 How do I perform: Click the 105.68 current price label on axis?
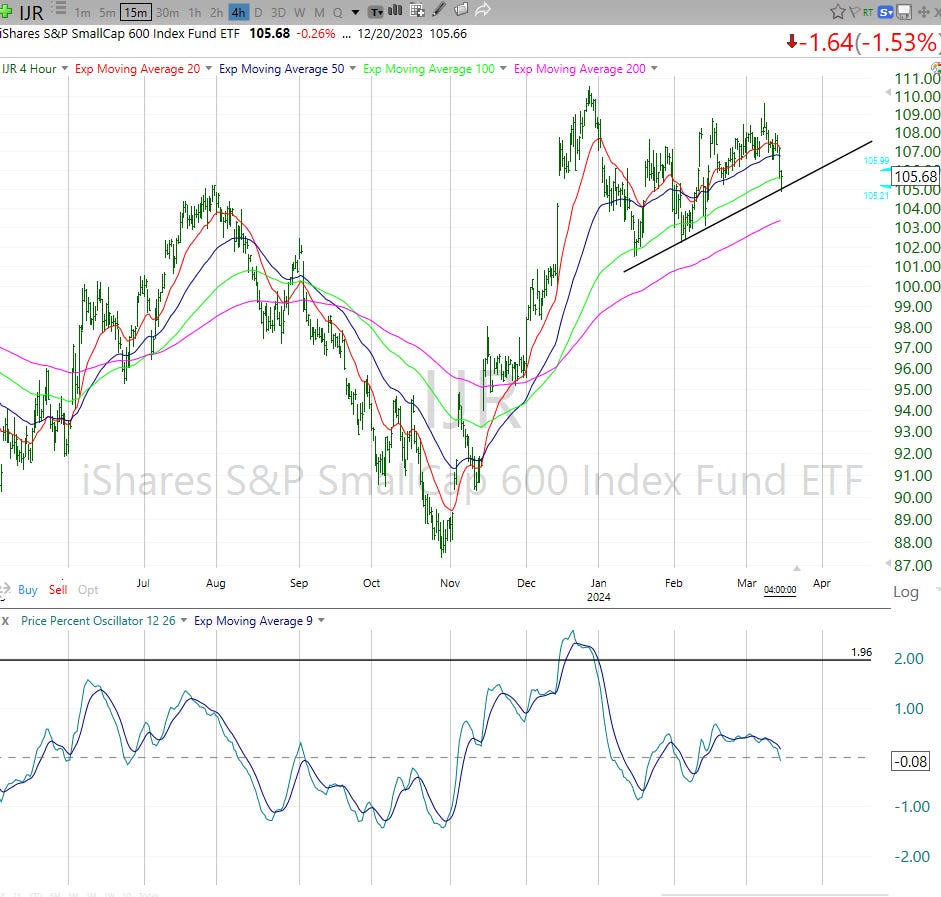[915, 176]
